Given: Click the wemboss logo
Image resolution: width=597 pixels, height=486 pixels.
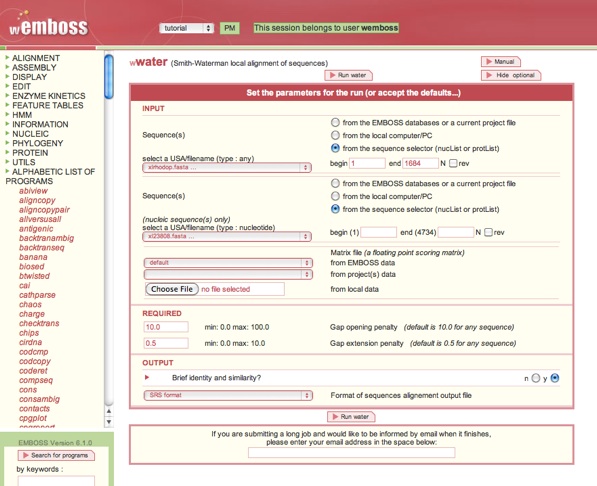Looking at the screenshot, I should tap(49, 26).
